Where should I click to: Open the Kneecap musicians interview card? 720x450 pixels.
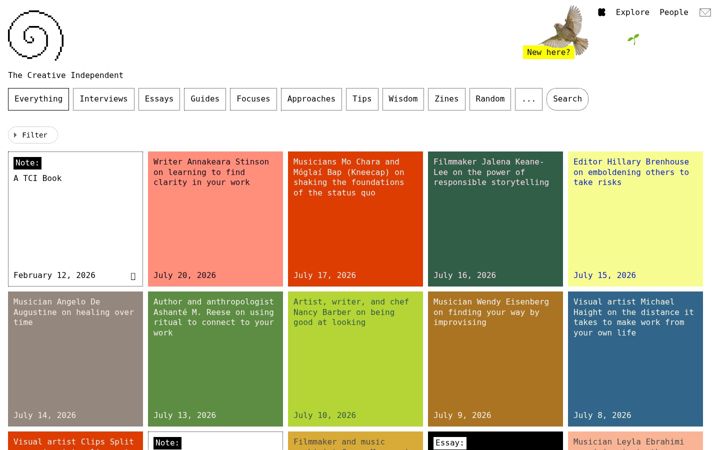point(355,219)
